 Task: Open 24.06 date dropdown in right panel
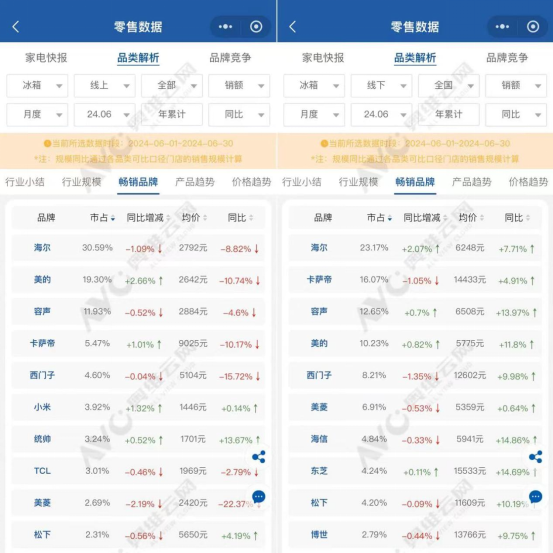tap(381, 114)
